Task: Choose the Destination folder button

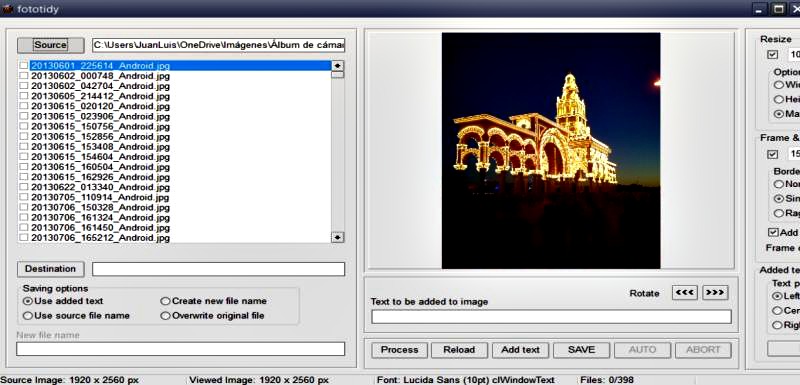Action: pos(50,269)
